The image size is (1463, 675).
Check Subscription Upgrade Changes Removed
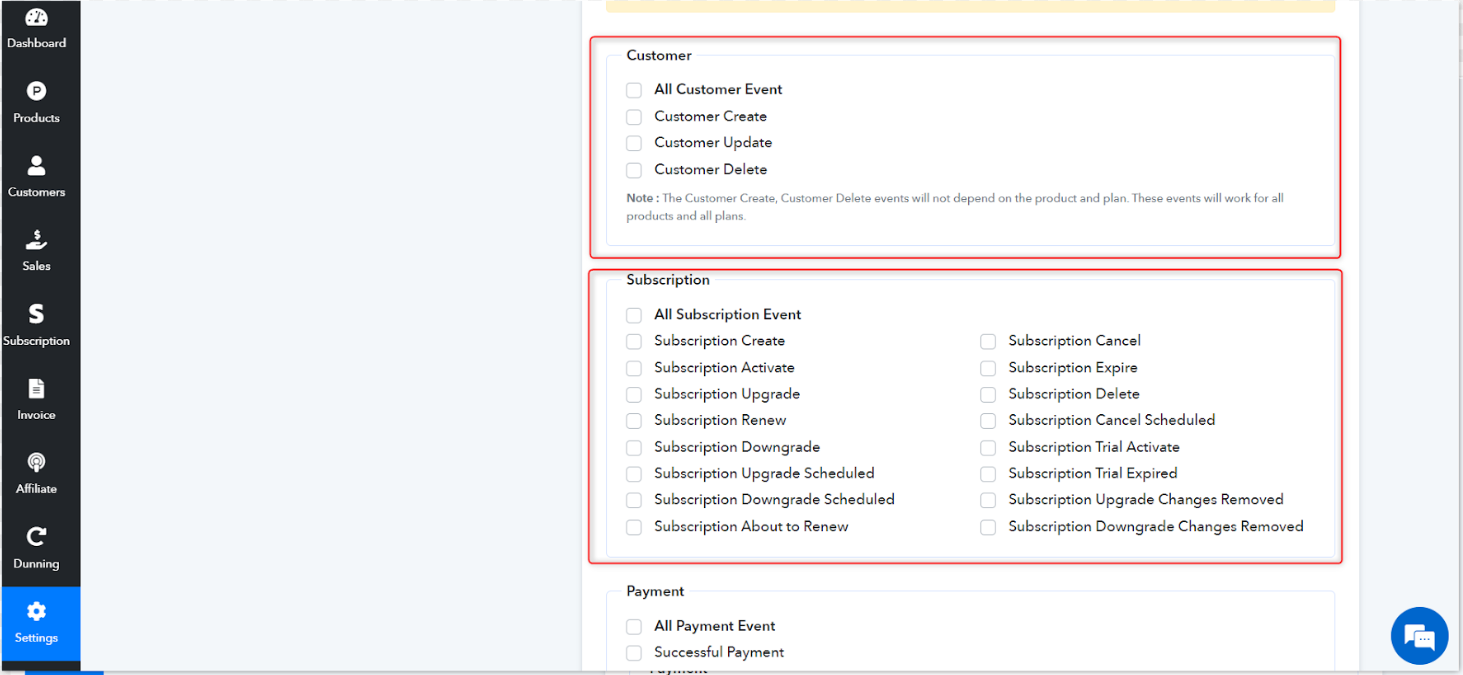pyautogui.click(x=988, y=500)
